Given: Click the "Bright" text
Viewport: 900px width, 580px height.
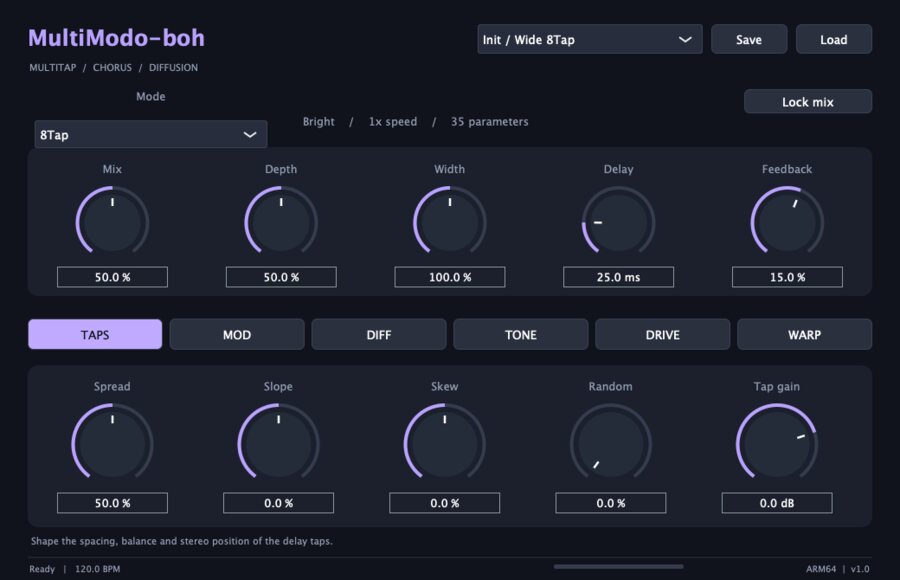Looking at the screenshot, I should [319, 122].
